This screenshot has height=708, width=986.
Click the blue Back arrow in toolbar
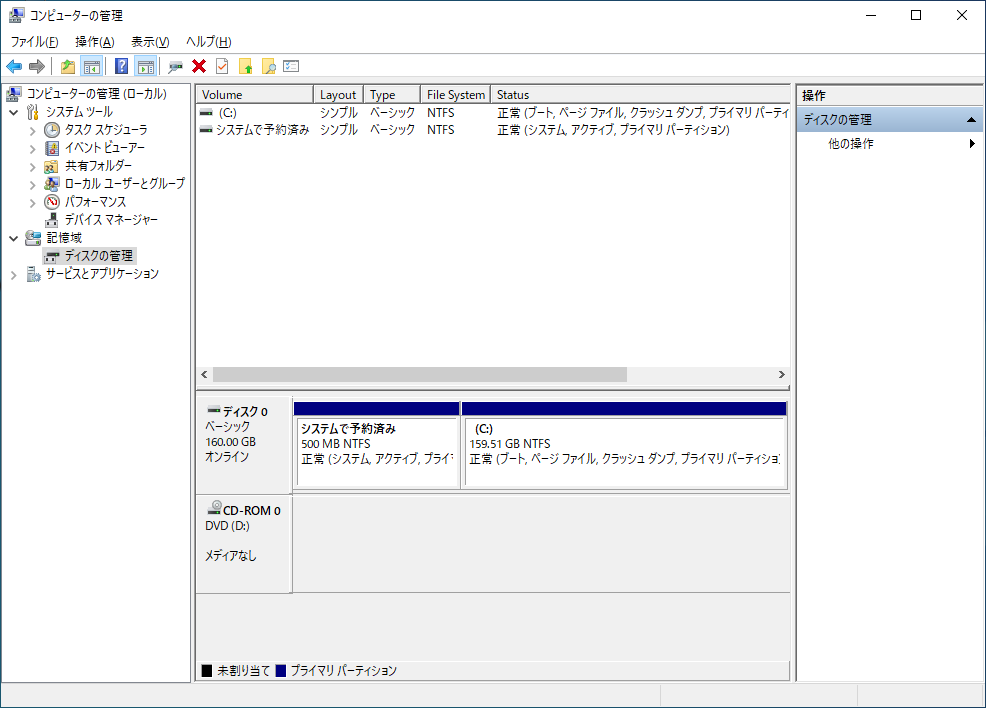click(14, 66)
